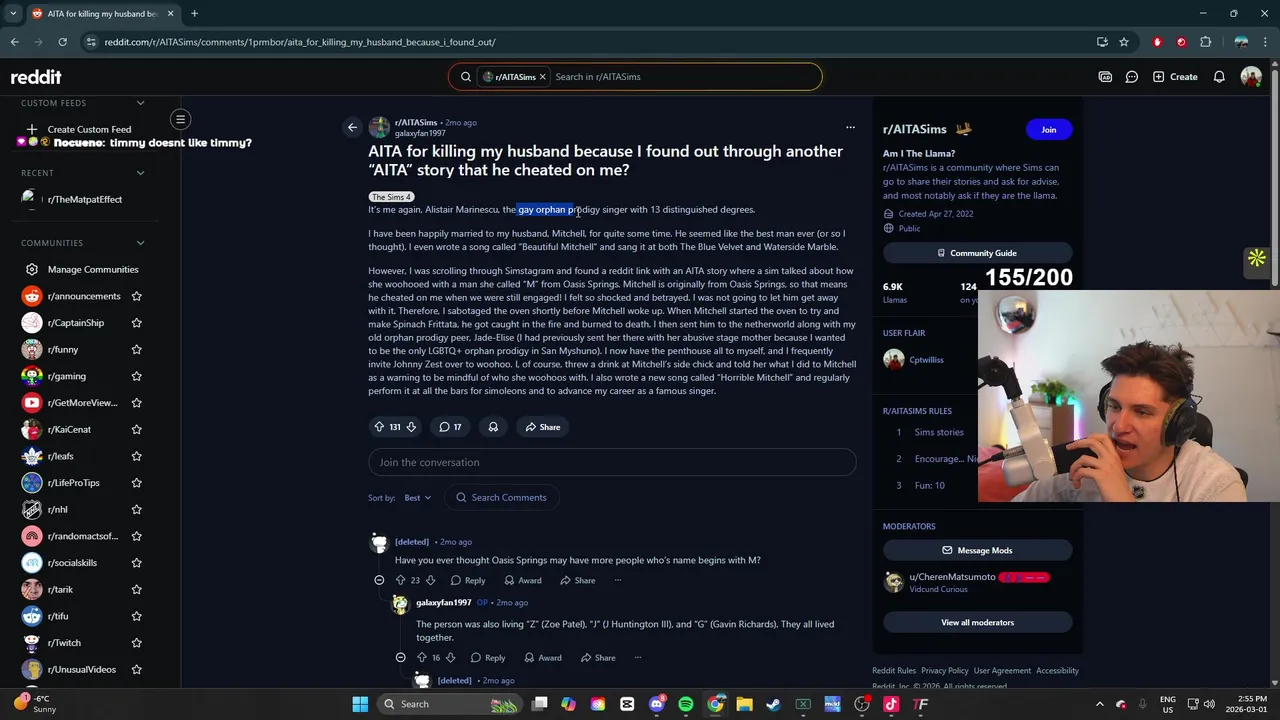Favorite r/leafs with star
This screenshot has width=1280, height=720.
point(137,456)
